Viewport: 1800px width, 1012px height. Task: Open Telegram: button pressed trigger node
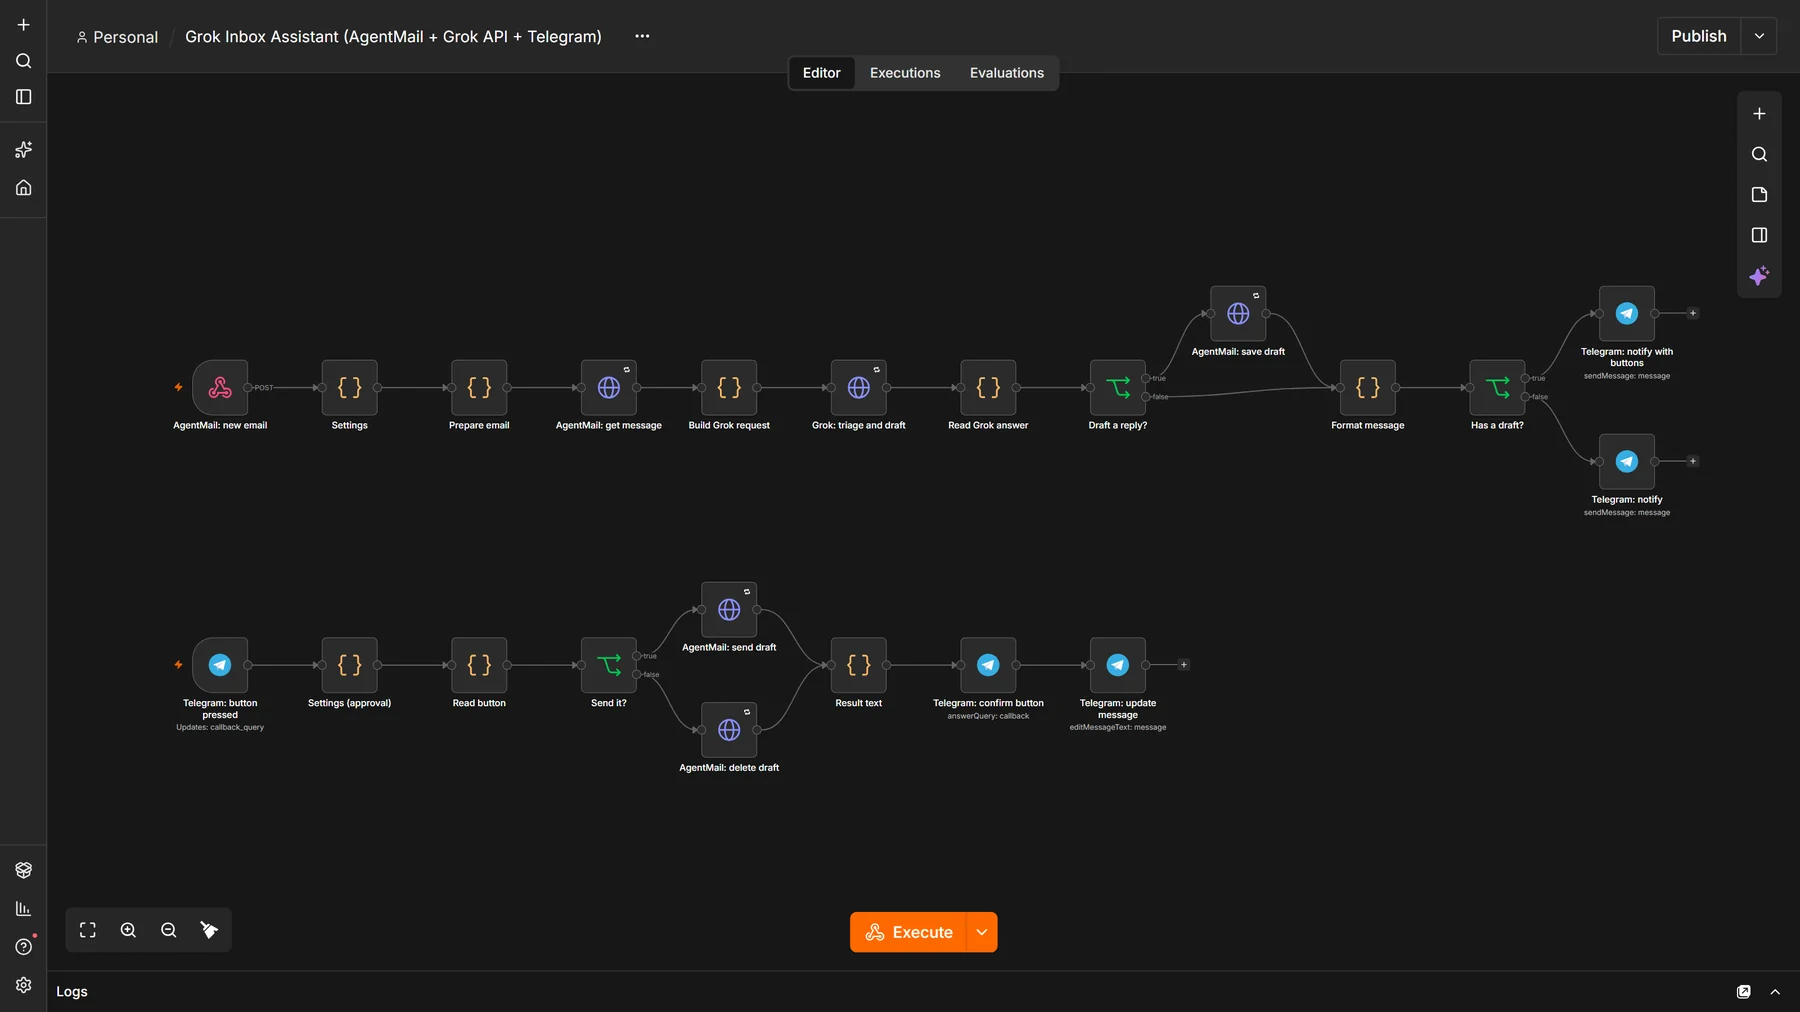tap(220, 665)
